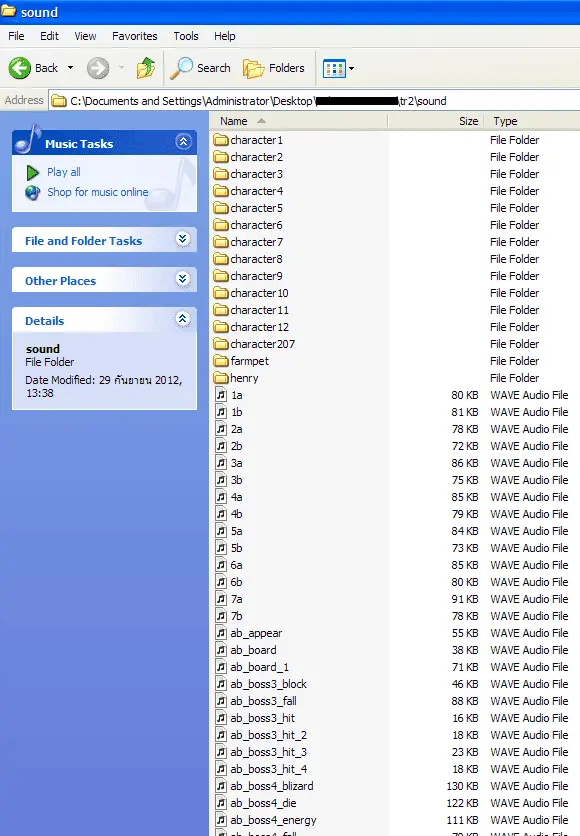Expand the File and Folder Tasks panel
Screen dimensions: 580x836
coord(183,239)
